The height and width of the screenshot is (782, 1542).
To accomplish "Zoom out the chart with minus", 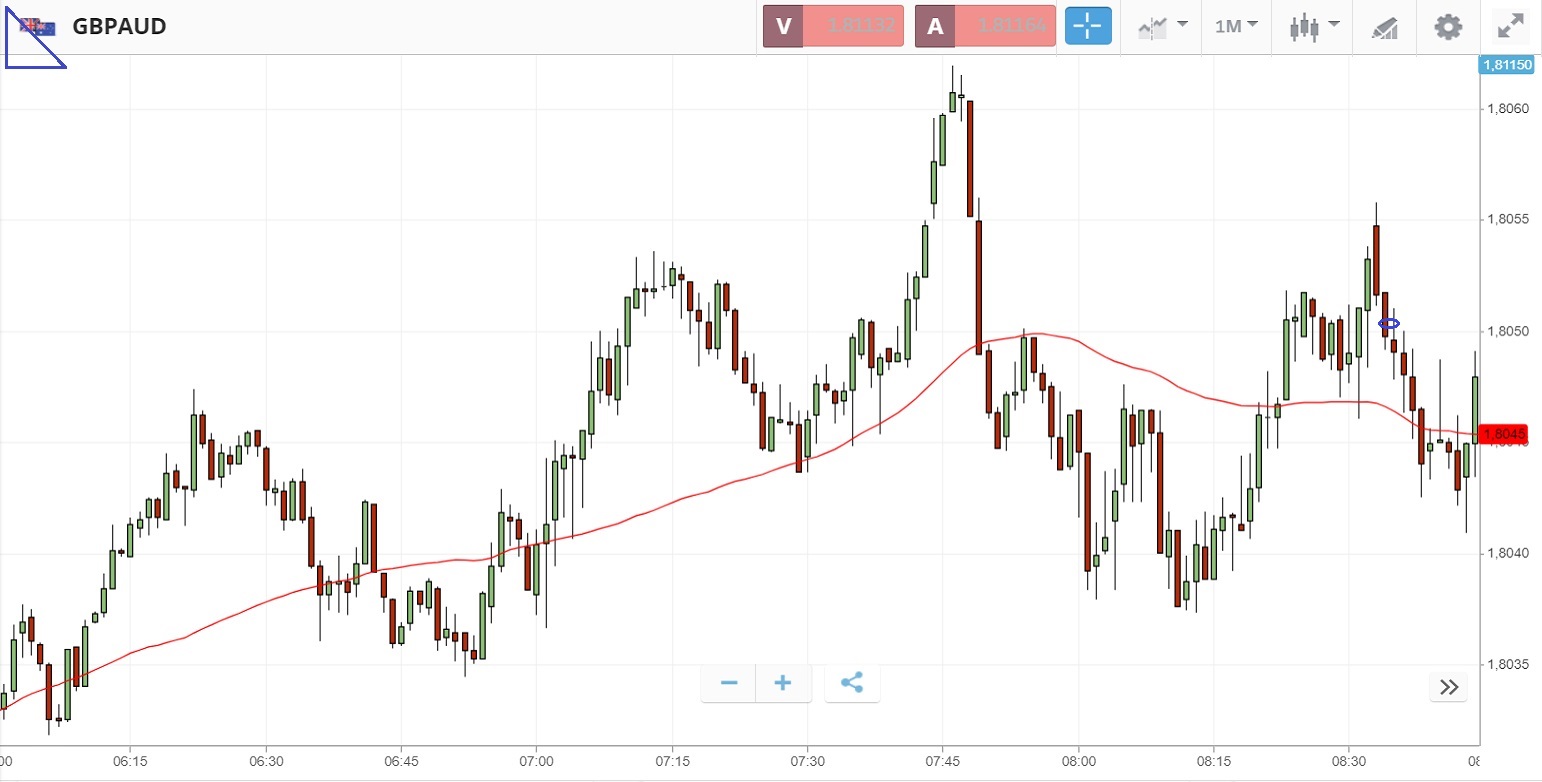I will (x=729, y=683).
